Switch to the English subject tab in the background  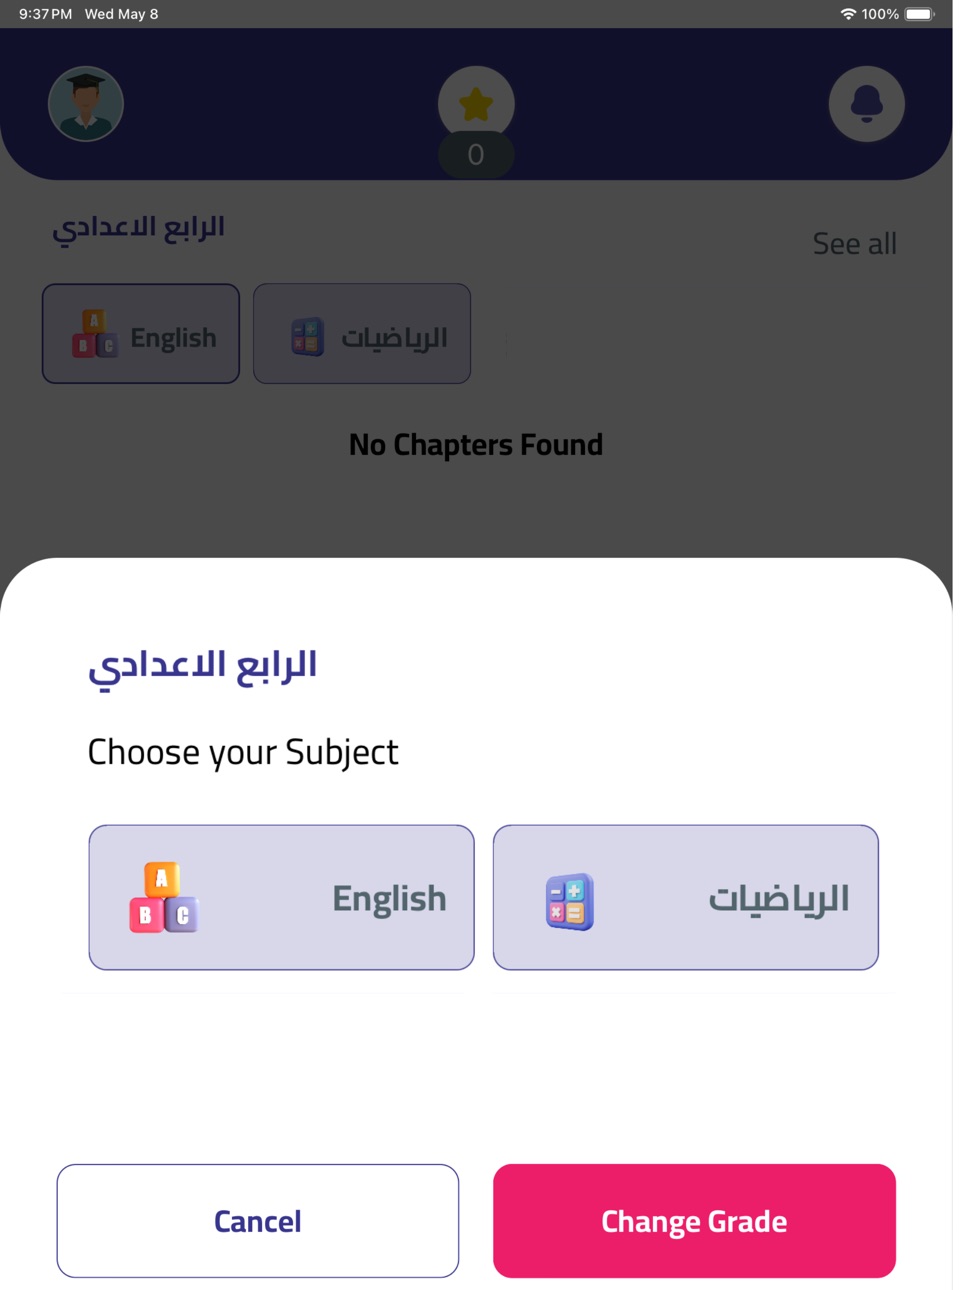(x=141, y=334)
